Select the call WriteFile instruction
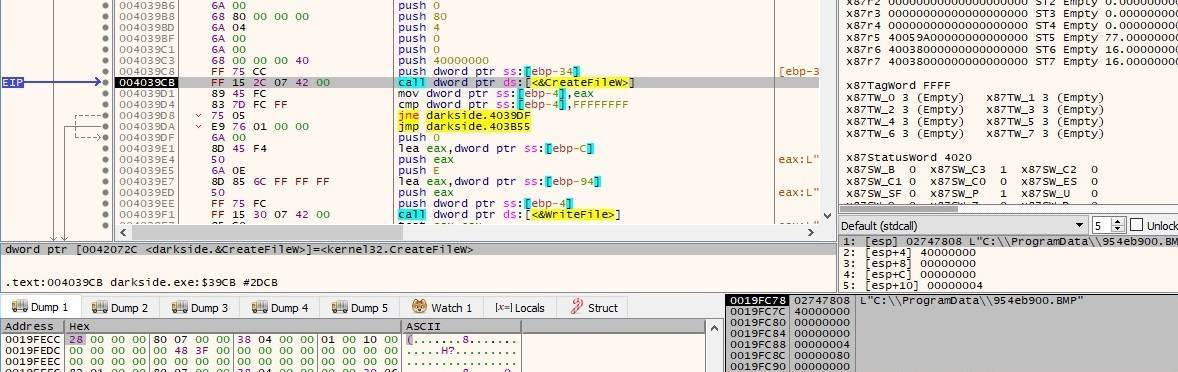The width and height of the screenshot is (1178, 372). (509, 214)
